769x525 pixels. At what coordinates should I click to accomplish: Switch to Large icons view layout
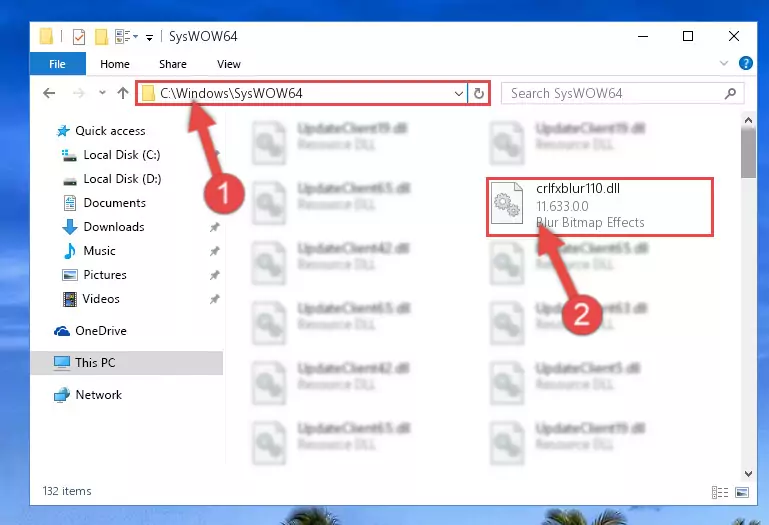pos(742,492)
